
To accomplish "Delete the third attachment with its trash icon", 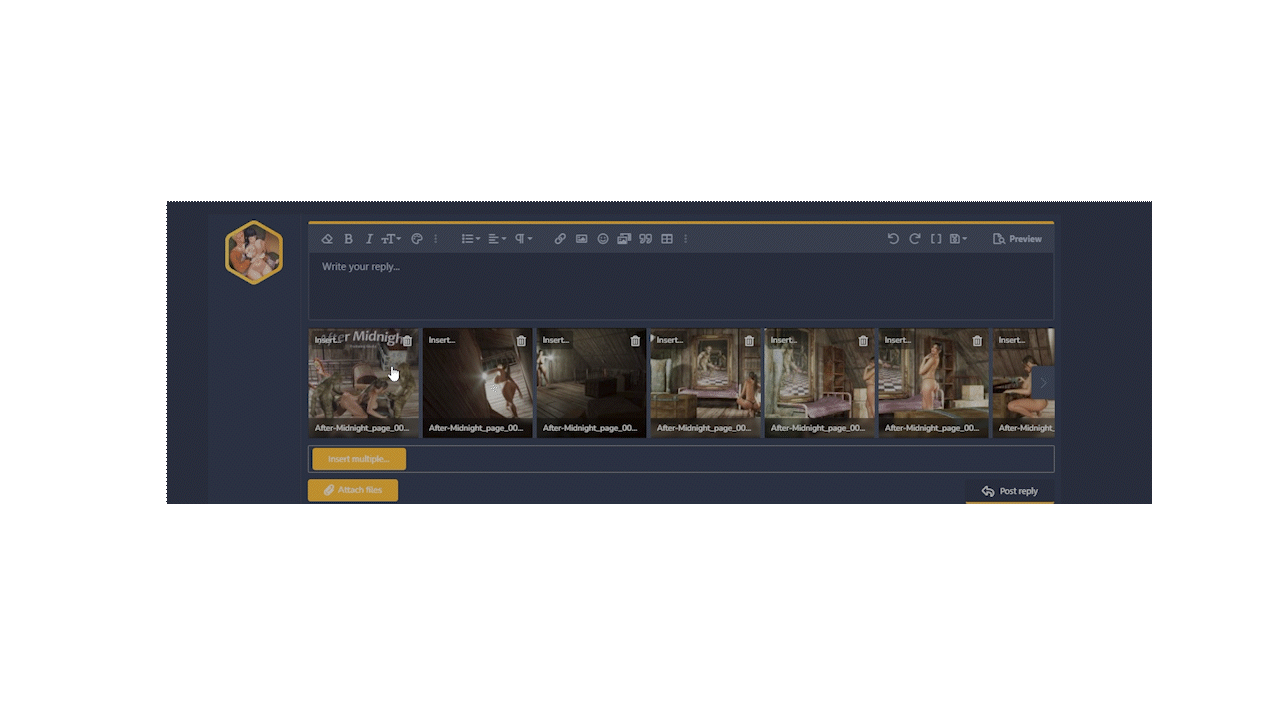I will (x=635, y=341).
